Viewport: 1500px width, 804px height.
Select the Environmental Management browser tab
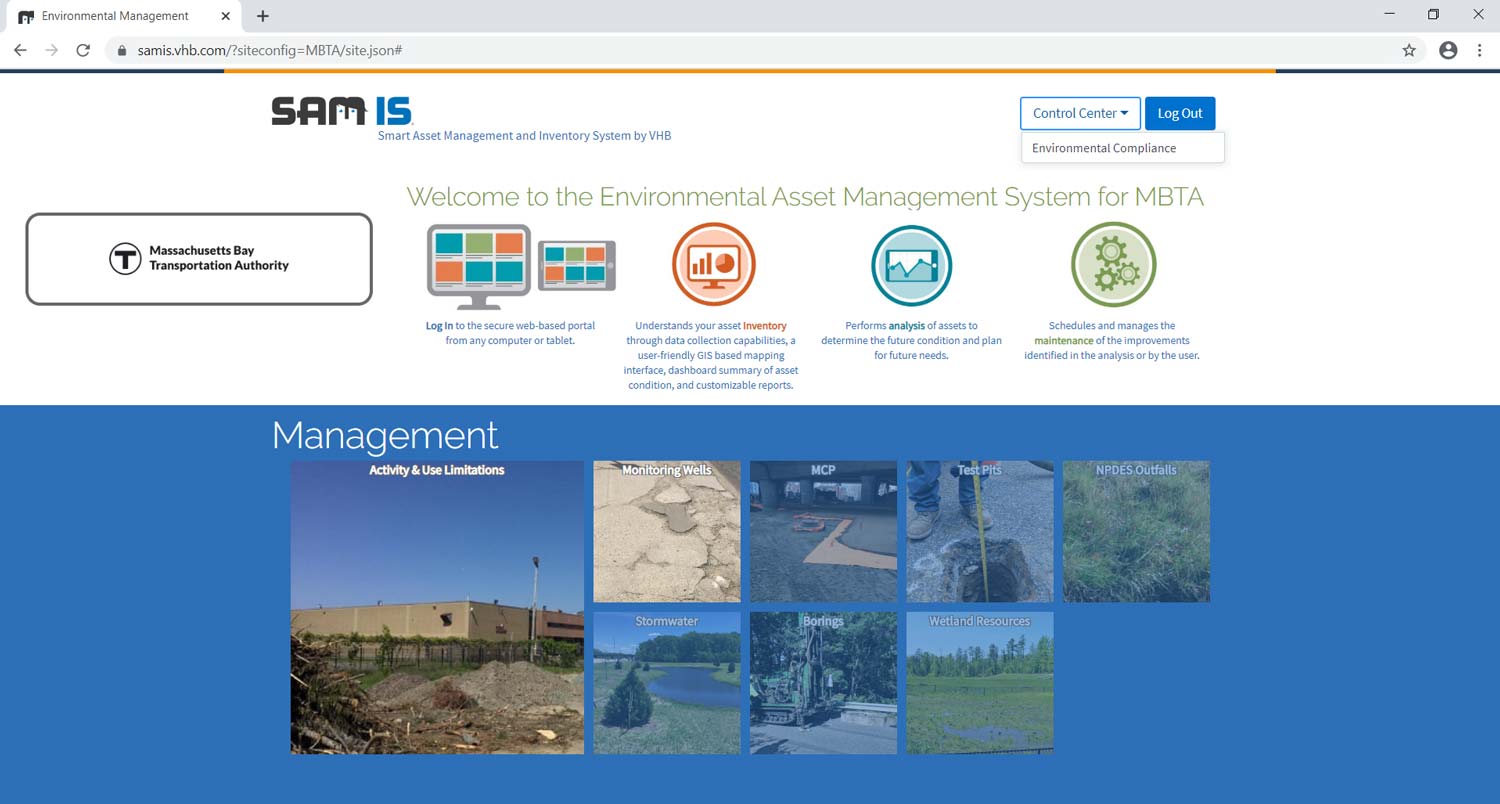(x=125, y=16)
